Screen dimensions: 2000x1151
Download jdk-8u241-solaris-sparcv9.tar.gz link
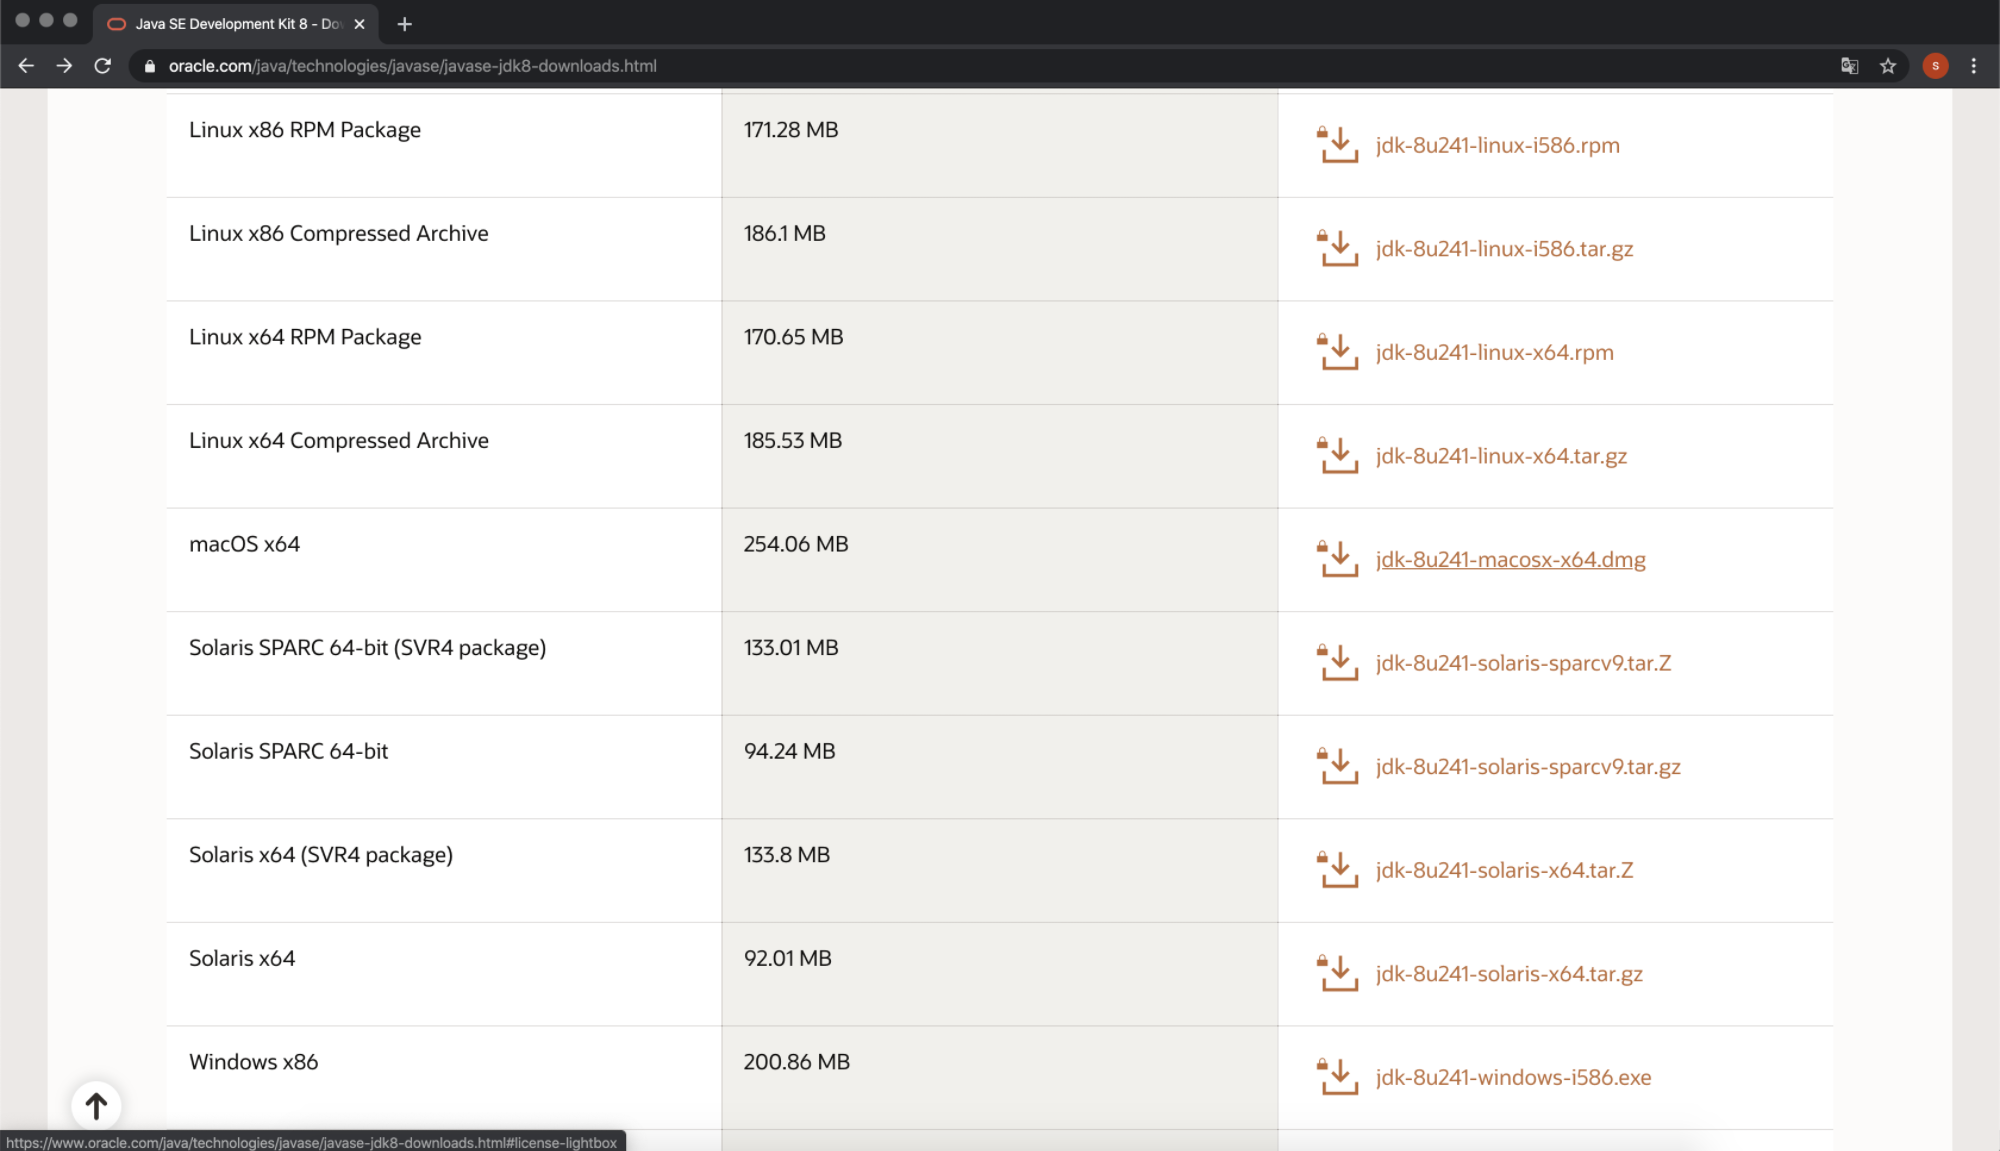point(1527,767)
